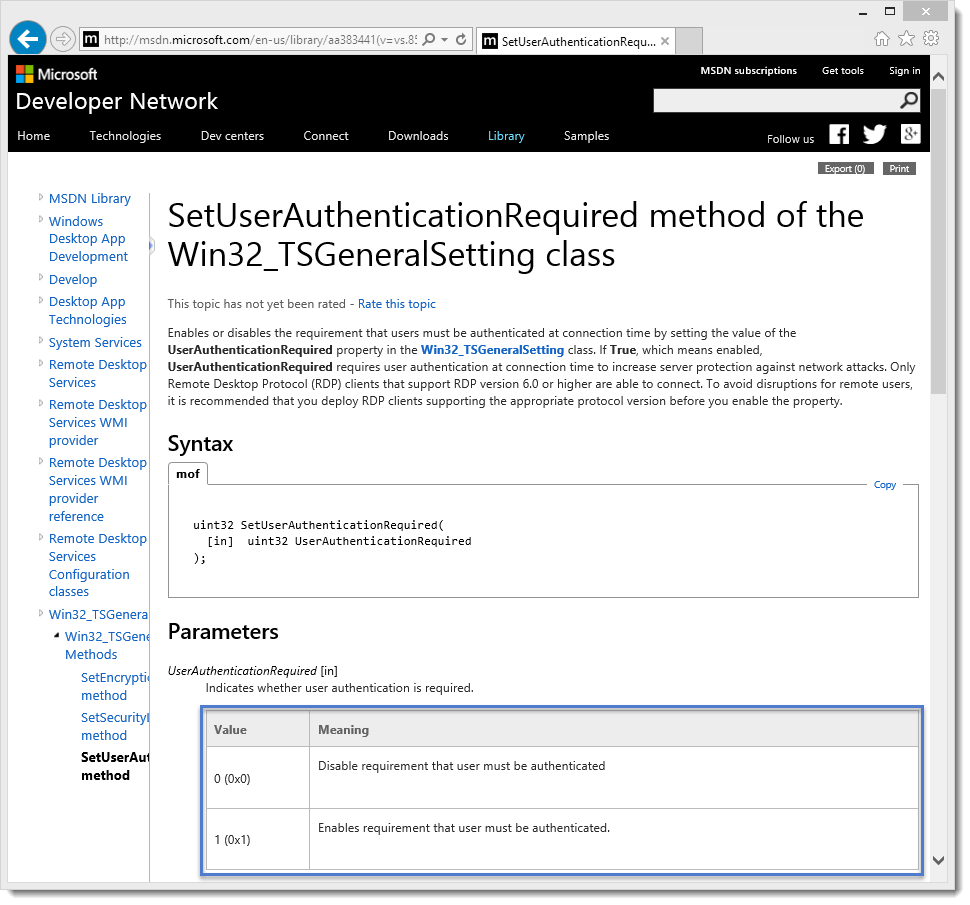The image size is (970, 905).
Task: Open the MSDN Facebook page icon
Action: (x=839, y=134)
